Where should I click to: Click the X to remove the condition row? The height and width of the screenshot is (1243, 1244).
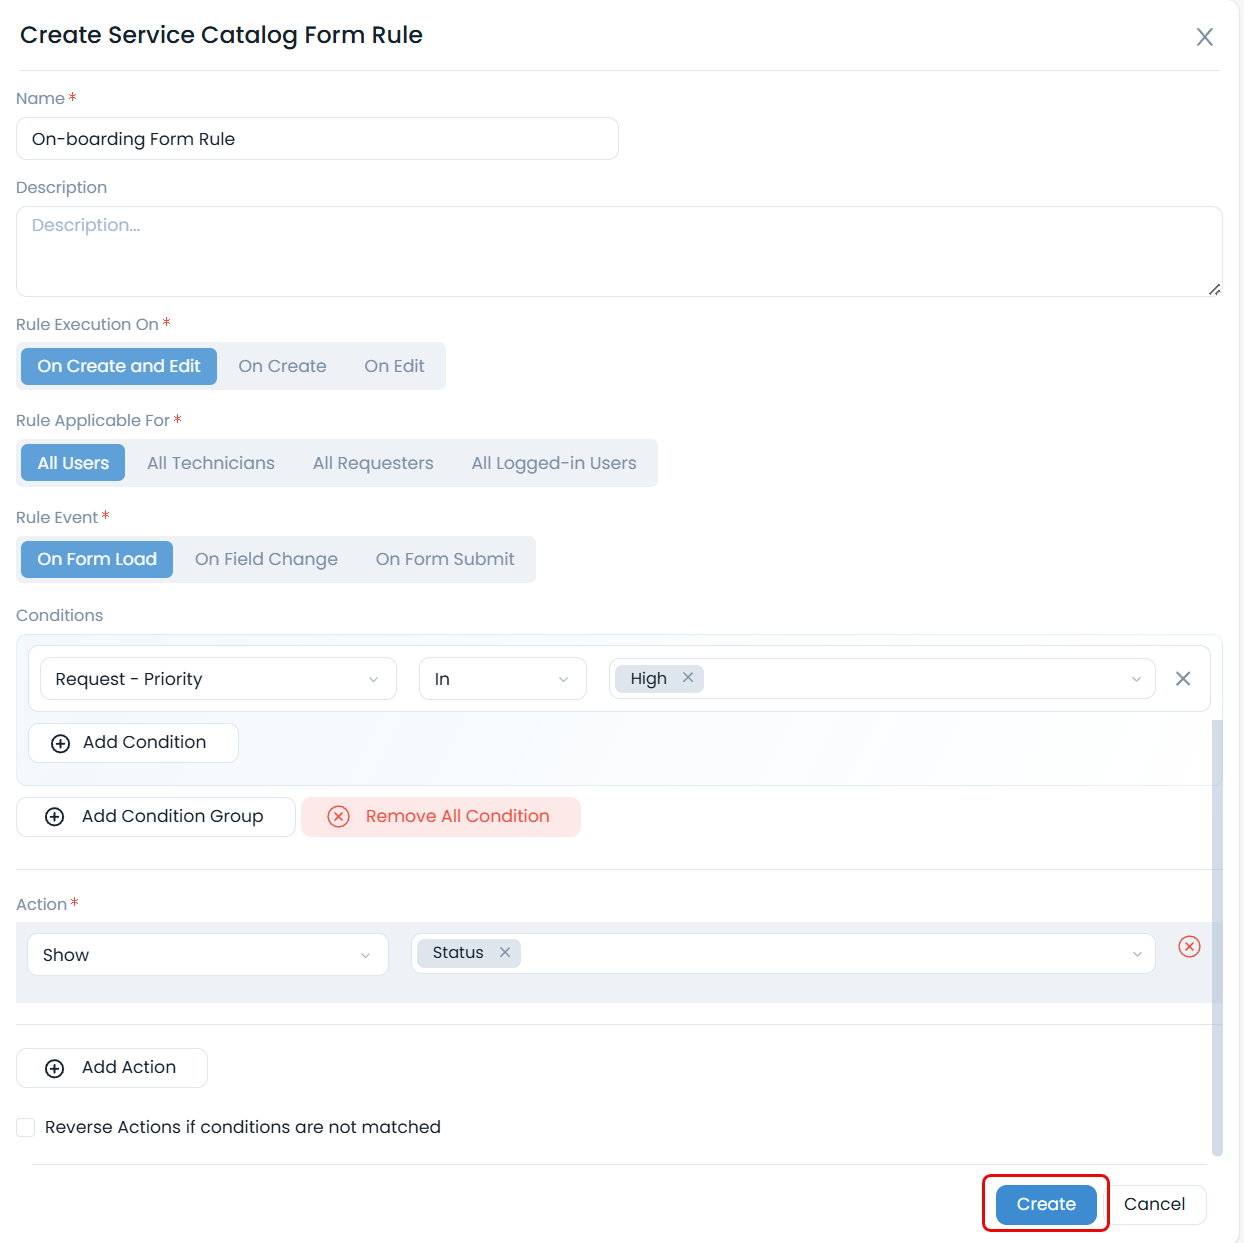coord(1183,678)
